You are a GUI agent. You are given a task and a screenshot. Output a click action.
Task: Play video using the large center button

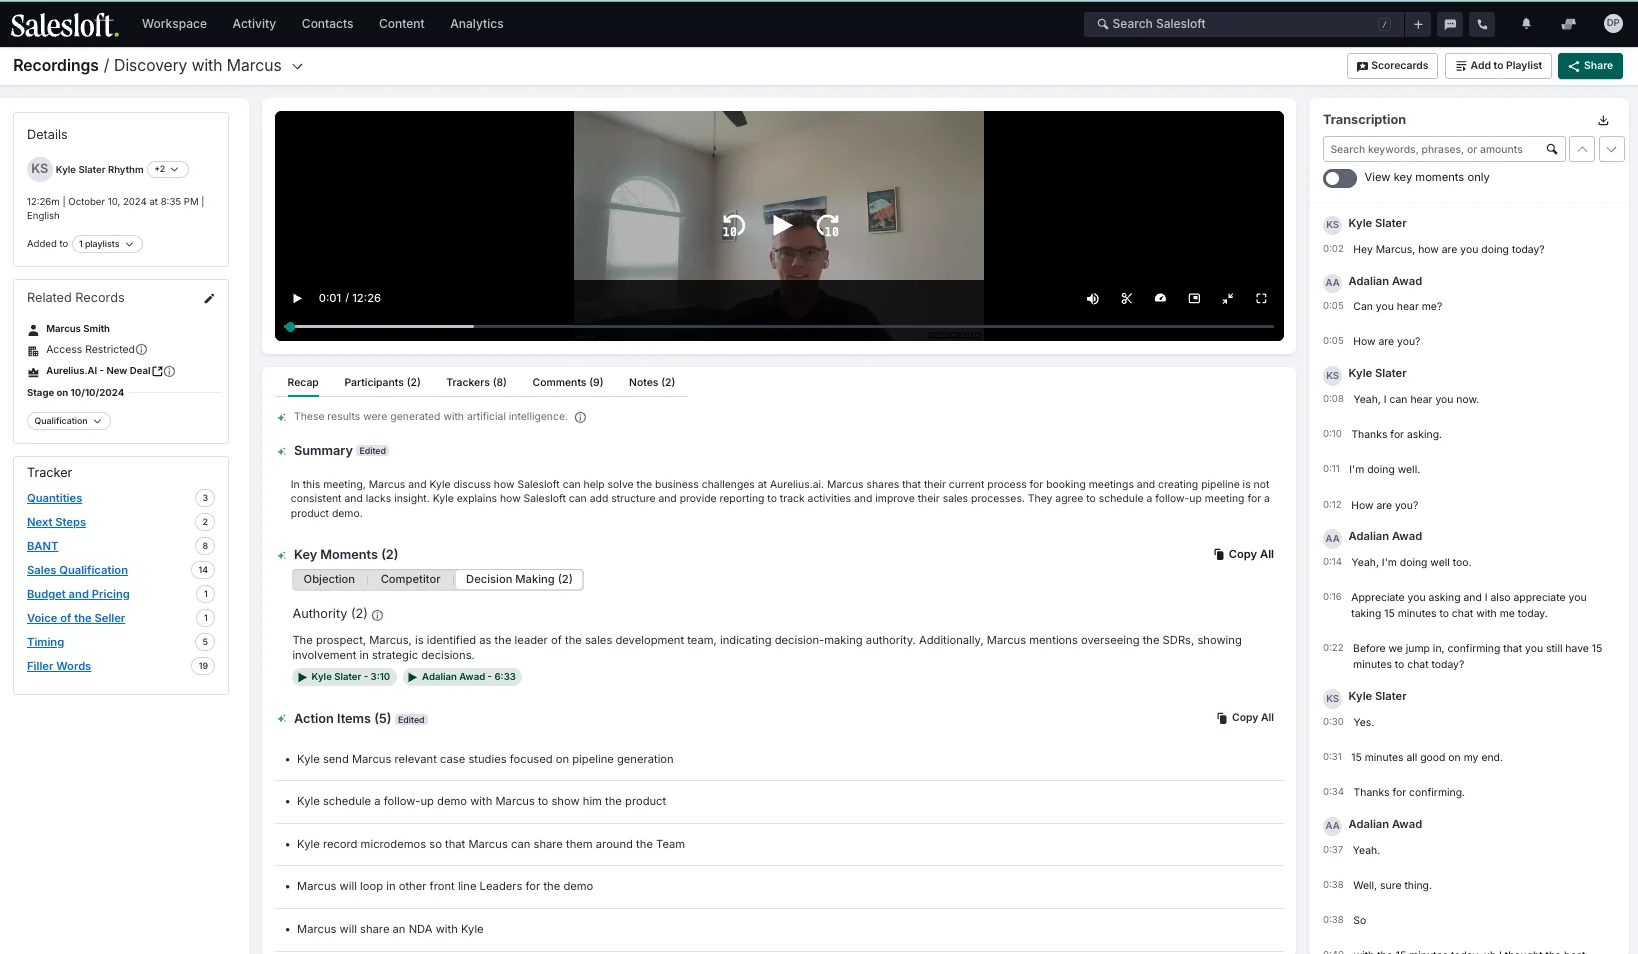click(x=782, y=226)
